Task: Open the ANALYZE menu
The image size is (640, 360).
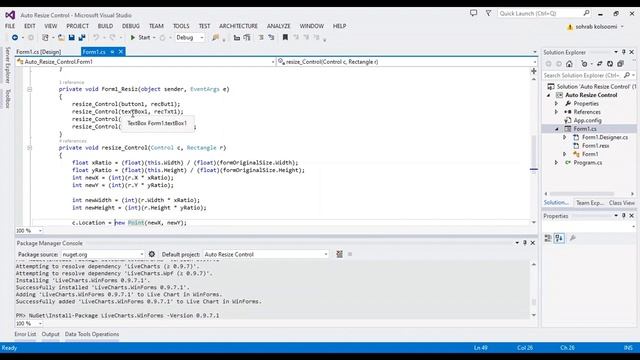Action: click(x=279, y=26)
